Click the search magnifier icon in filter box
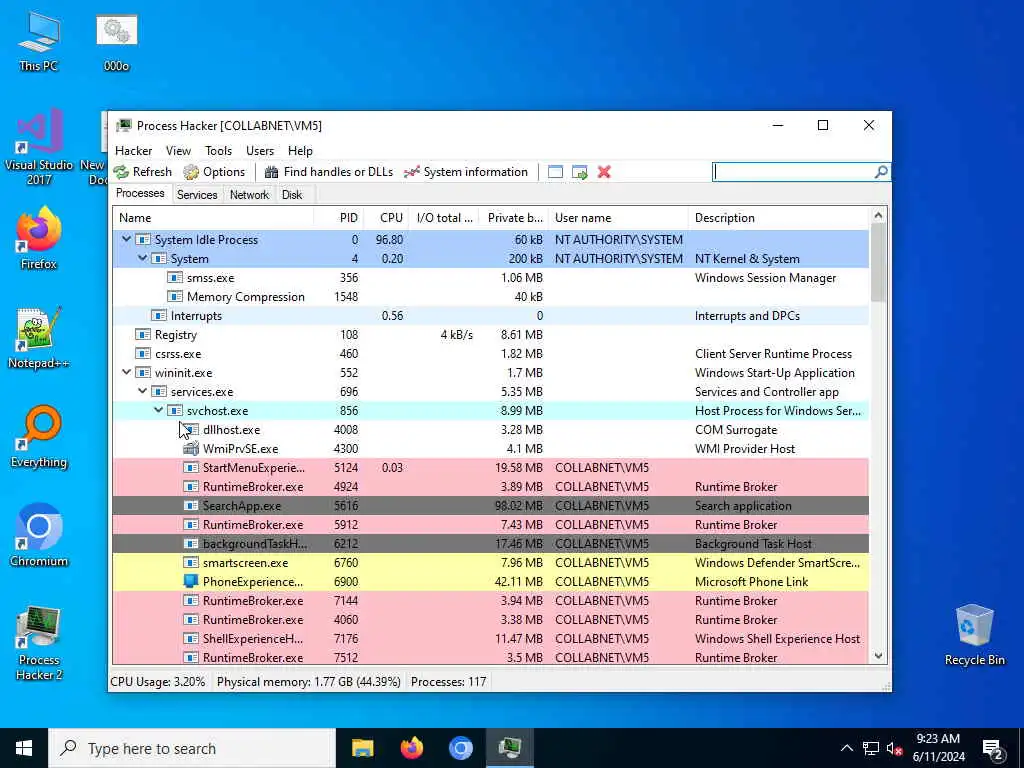The width and height of the screenshot is (1024, 768). coord(881,172)
